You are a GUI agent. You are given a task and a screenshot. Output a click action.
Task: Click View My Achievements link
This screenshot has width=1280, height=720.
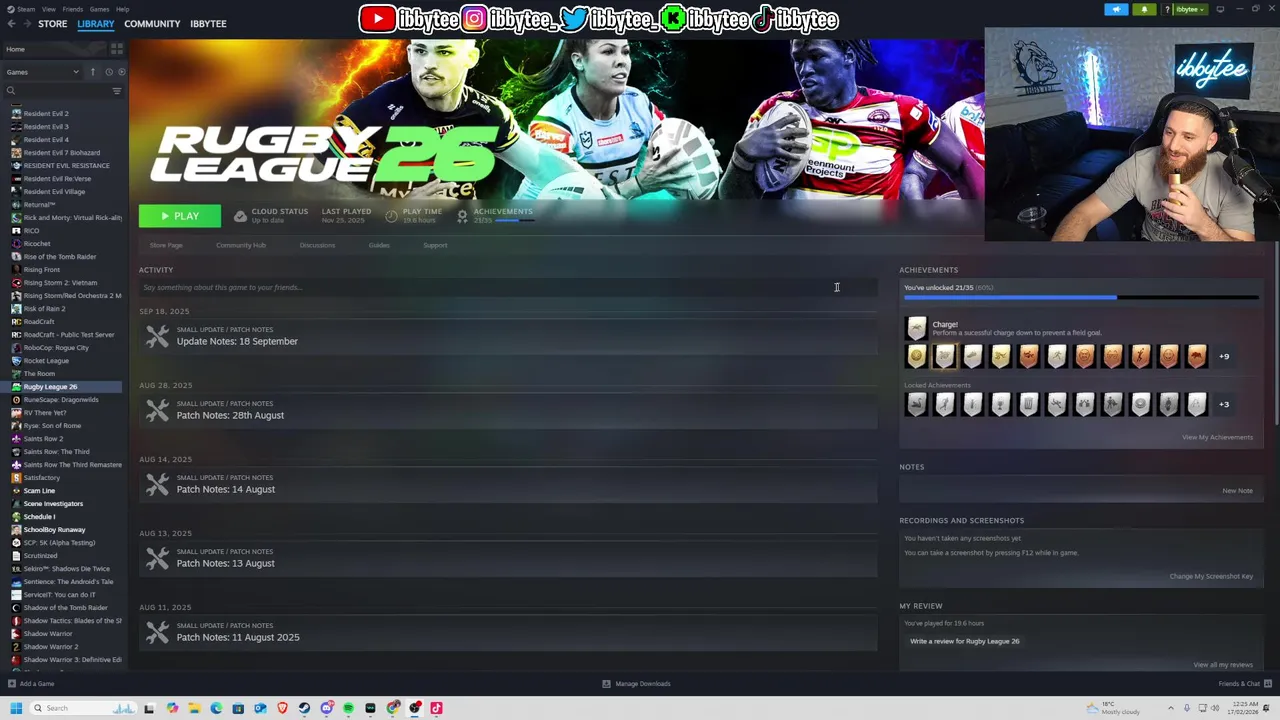[x=1217, y=437]
